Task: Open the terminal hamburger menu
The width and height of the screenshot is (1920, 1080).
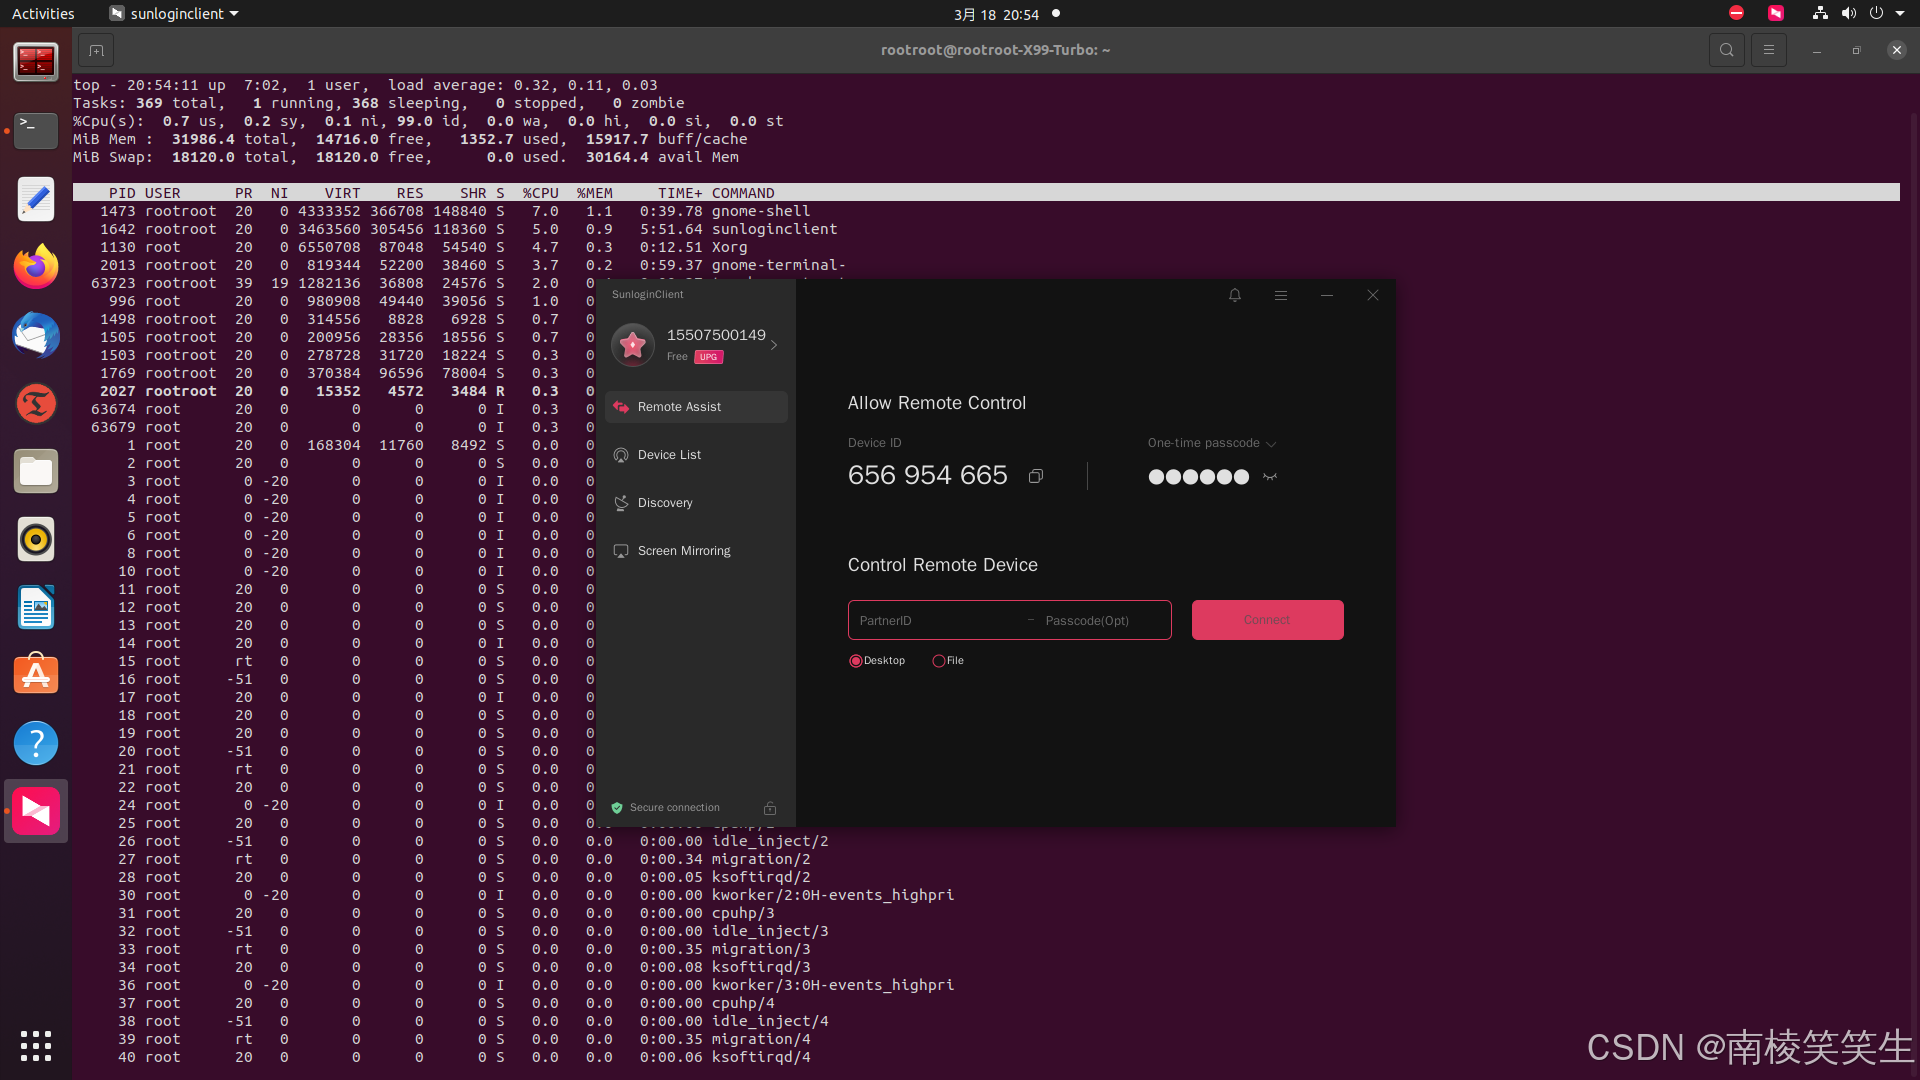Action: (x=1769, y=50)
